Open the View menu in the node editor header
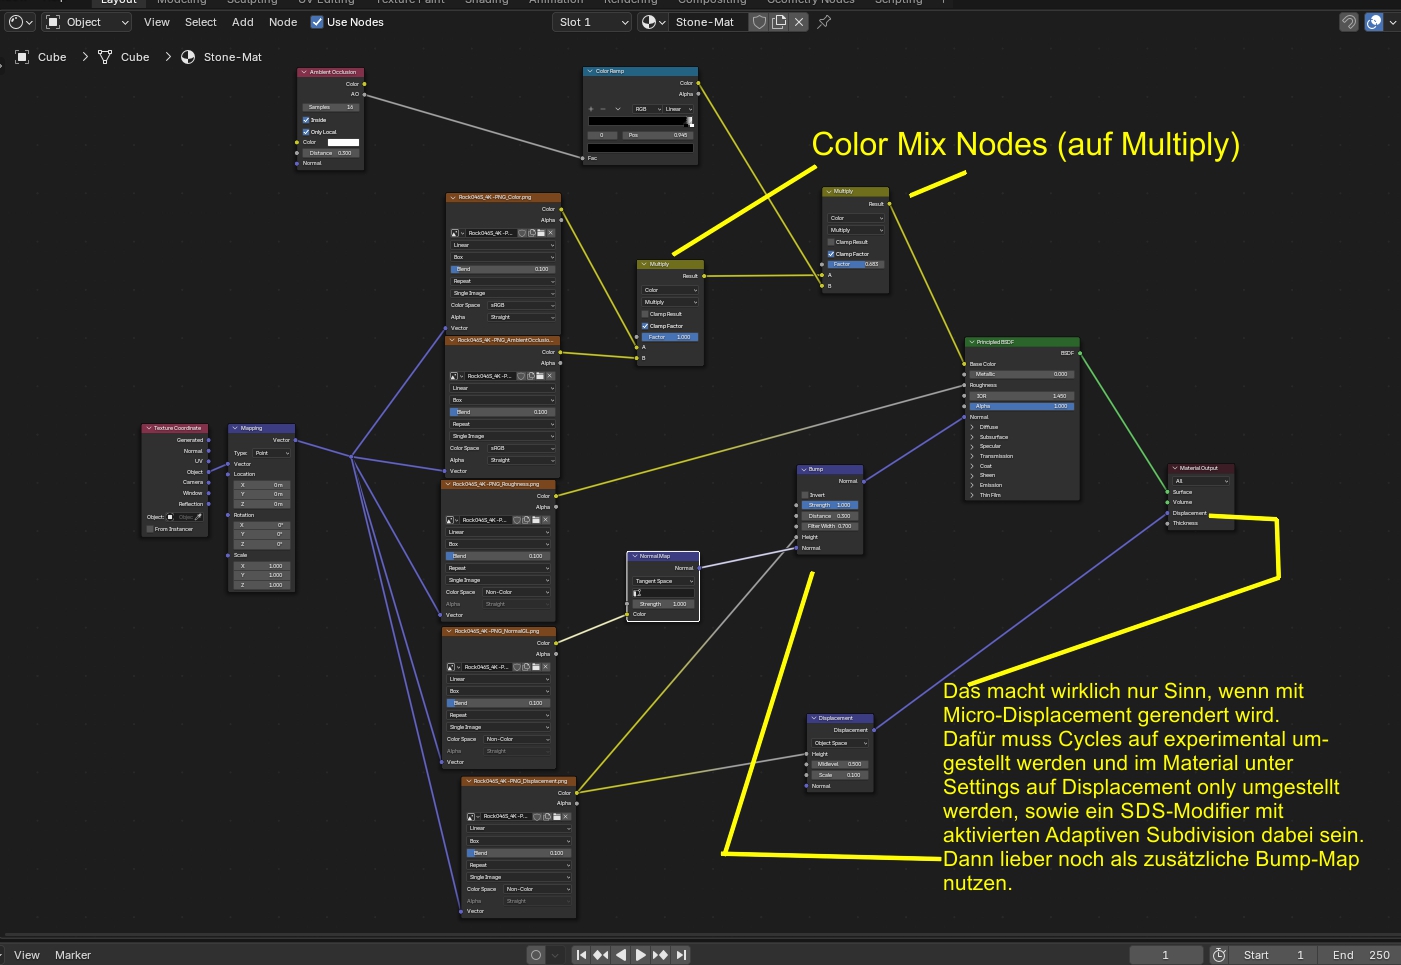 tap(157, 22)
